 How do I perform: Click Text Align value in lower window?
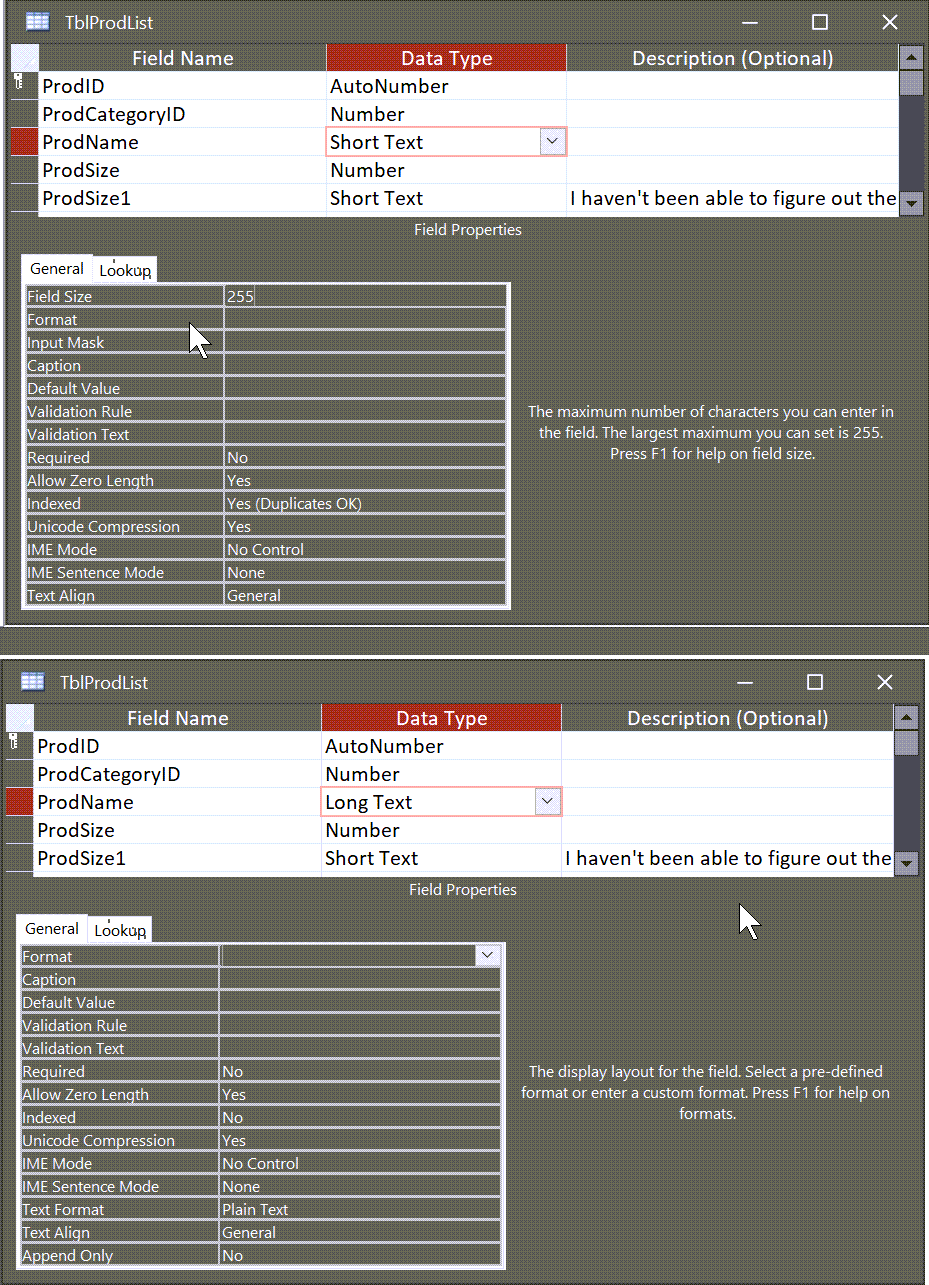coord(360,1232)
